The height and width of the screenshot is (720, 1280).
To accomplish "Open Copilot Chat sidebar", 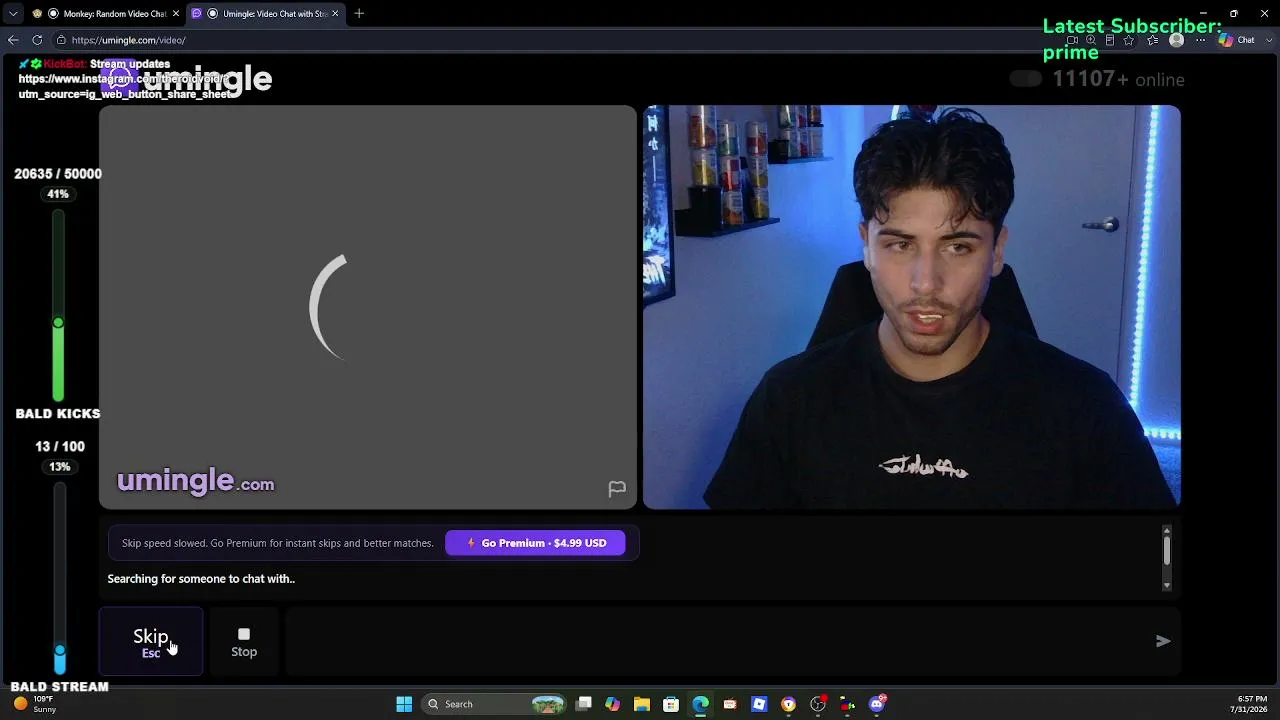I will point(1237,40).
